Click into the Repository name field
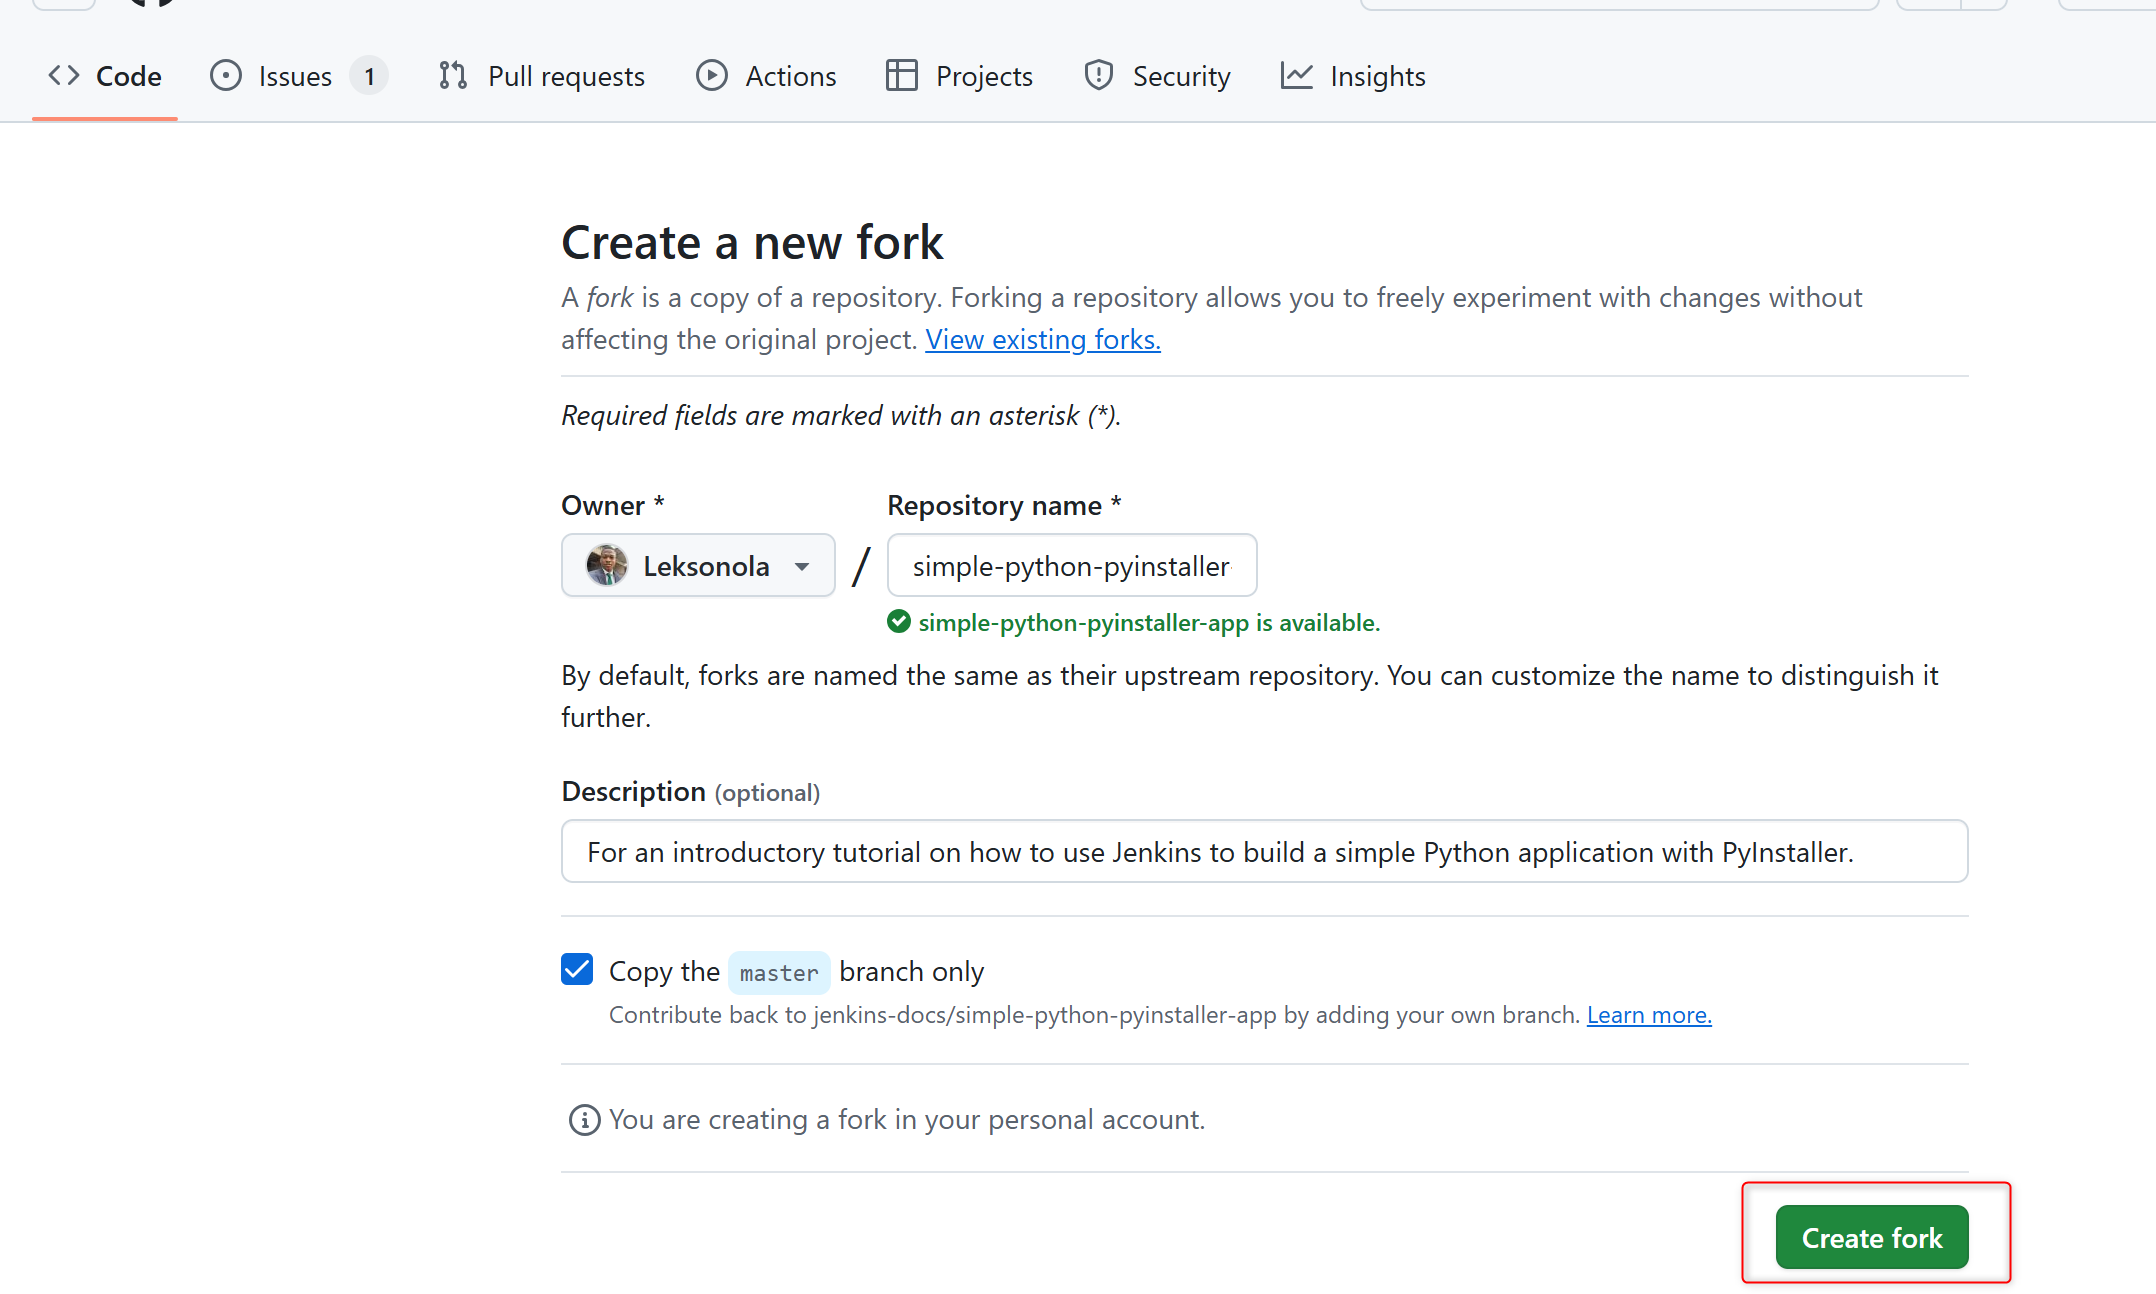This screenshot has height=1294, width=2156. click(1072, 566)
